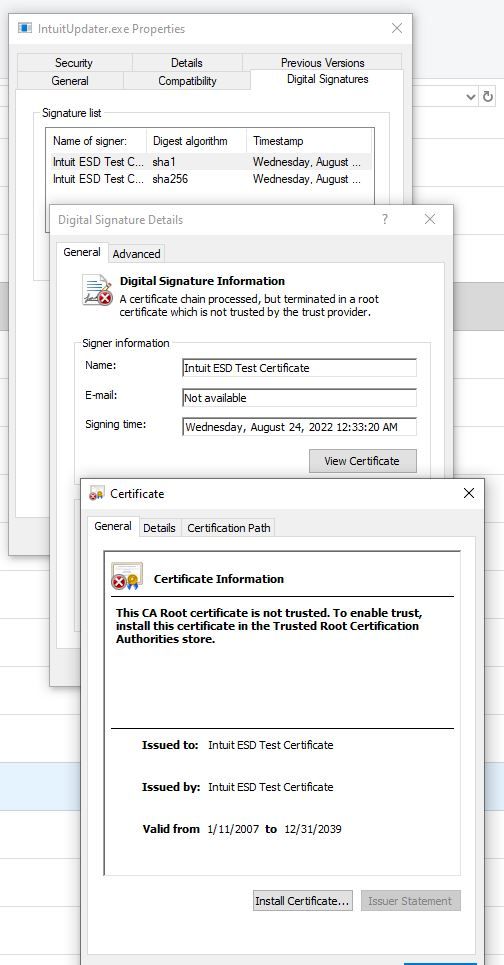
Task: Select General tab in Digital Signature Details
Action: (x=82, y=252)
